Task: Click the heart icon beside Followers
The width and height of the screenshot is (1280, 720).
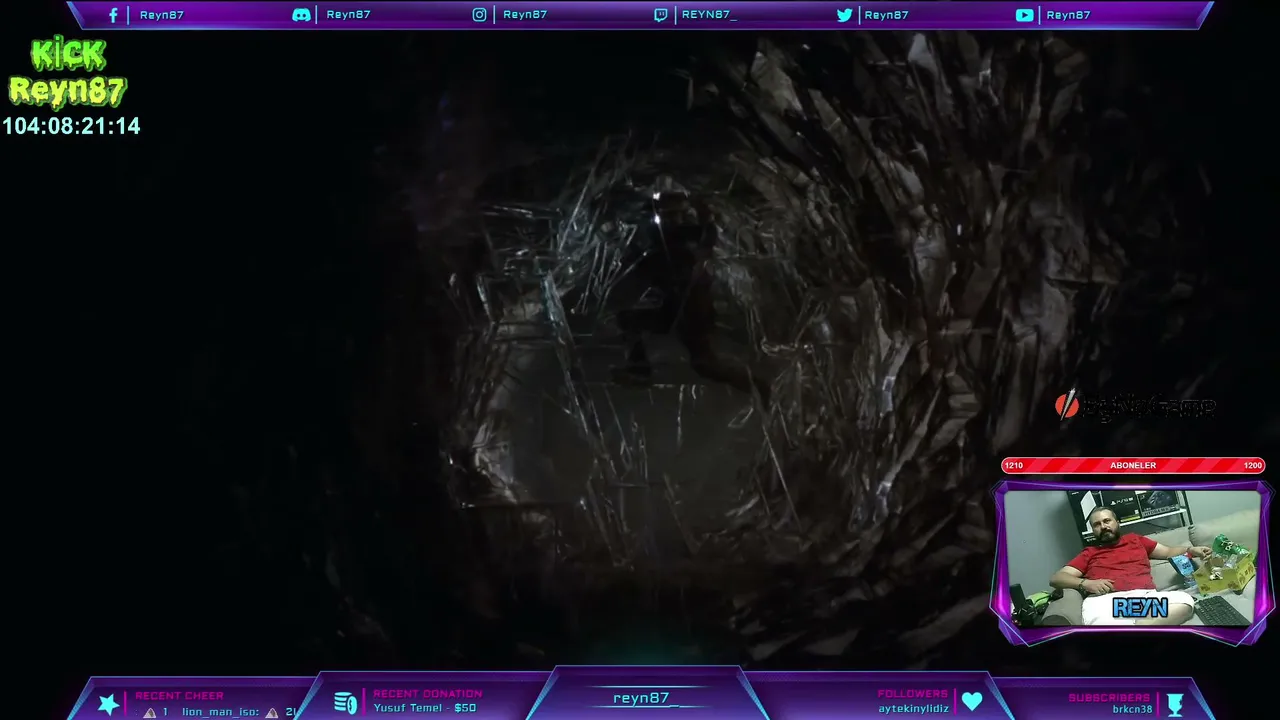Action: click(972, 702)
